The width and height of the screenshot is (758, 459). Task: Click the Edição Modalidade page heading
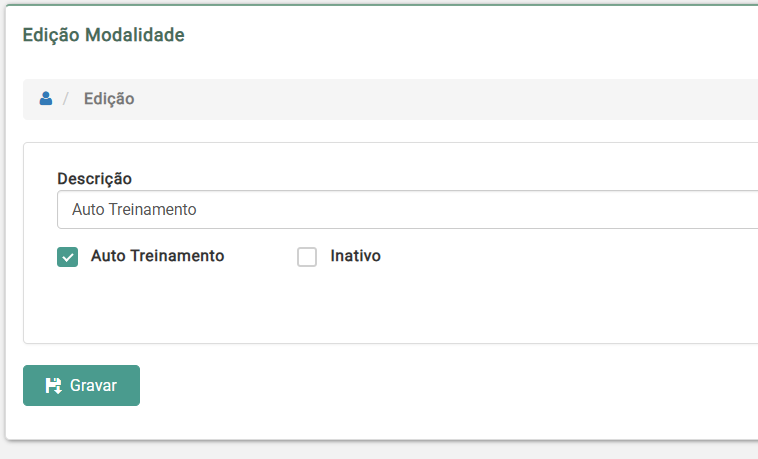pyautogui.click(x=103, y=35)
